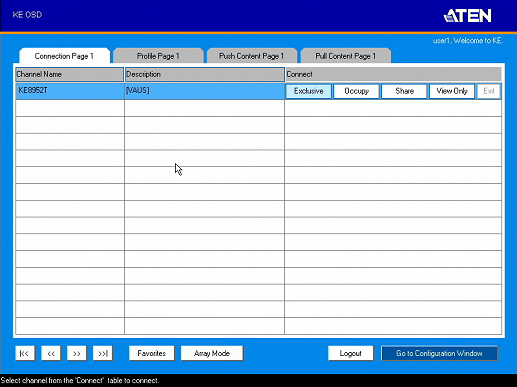Connect in Exclusive mode
The height and width of the screenshot is (387, 517).
pyautogui.click(x=309, y=91)
